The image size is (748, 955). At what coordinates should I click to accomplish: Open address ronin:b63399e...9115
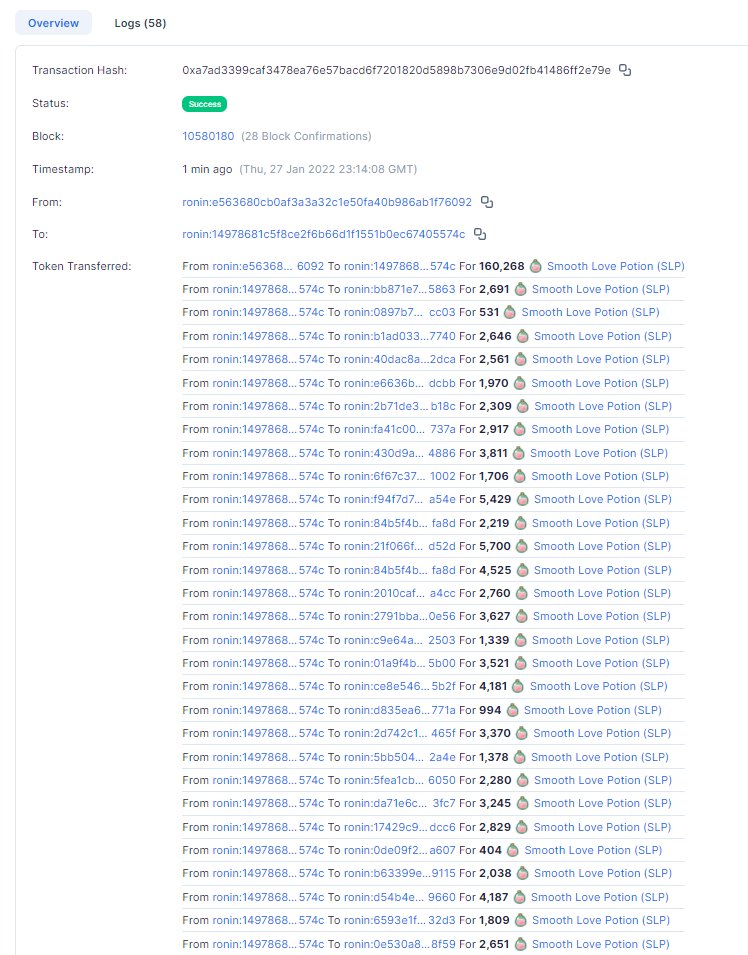pos(400,873)
